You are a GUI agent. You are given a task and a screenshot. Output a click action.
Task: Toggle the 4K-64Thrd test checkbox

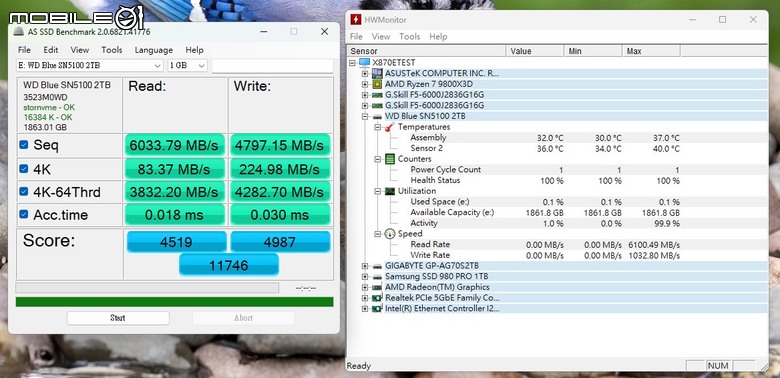point(23,191)
